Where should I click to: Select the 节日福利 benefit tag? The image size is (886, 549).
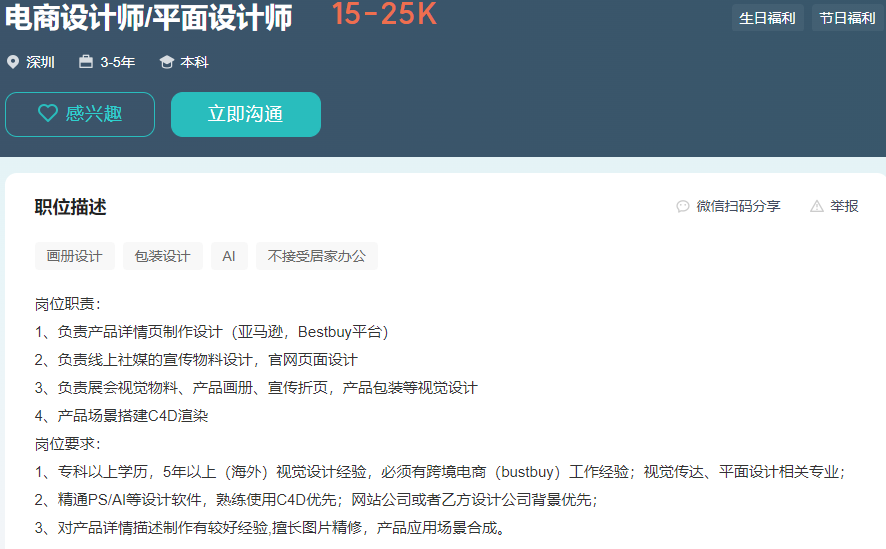tap(848, 18)
